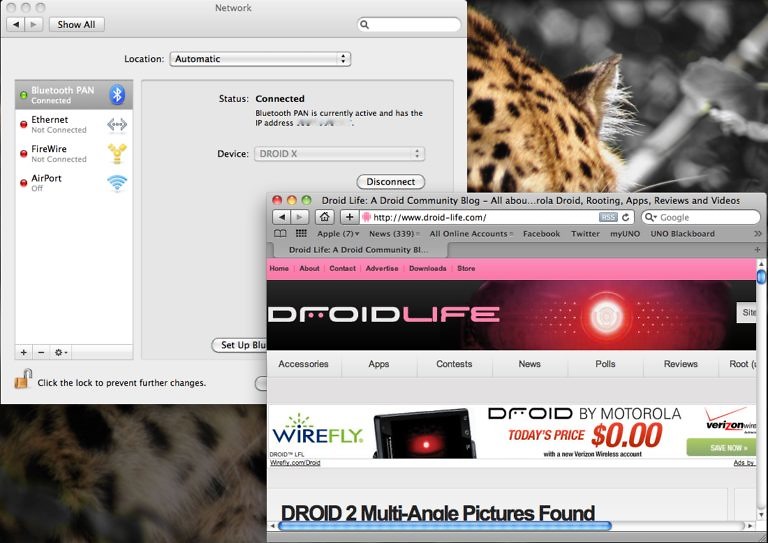
Task: Click the lock icon to prevent changes
Action: point(22,380)
